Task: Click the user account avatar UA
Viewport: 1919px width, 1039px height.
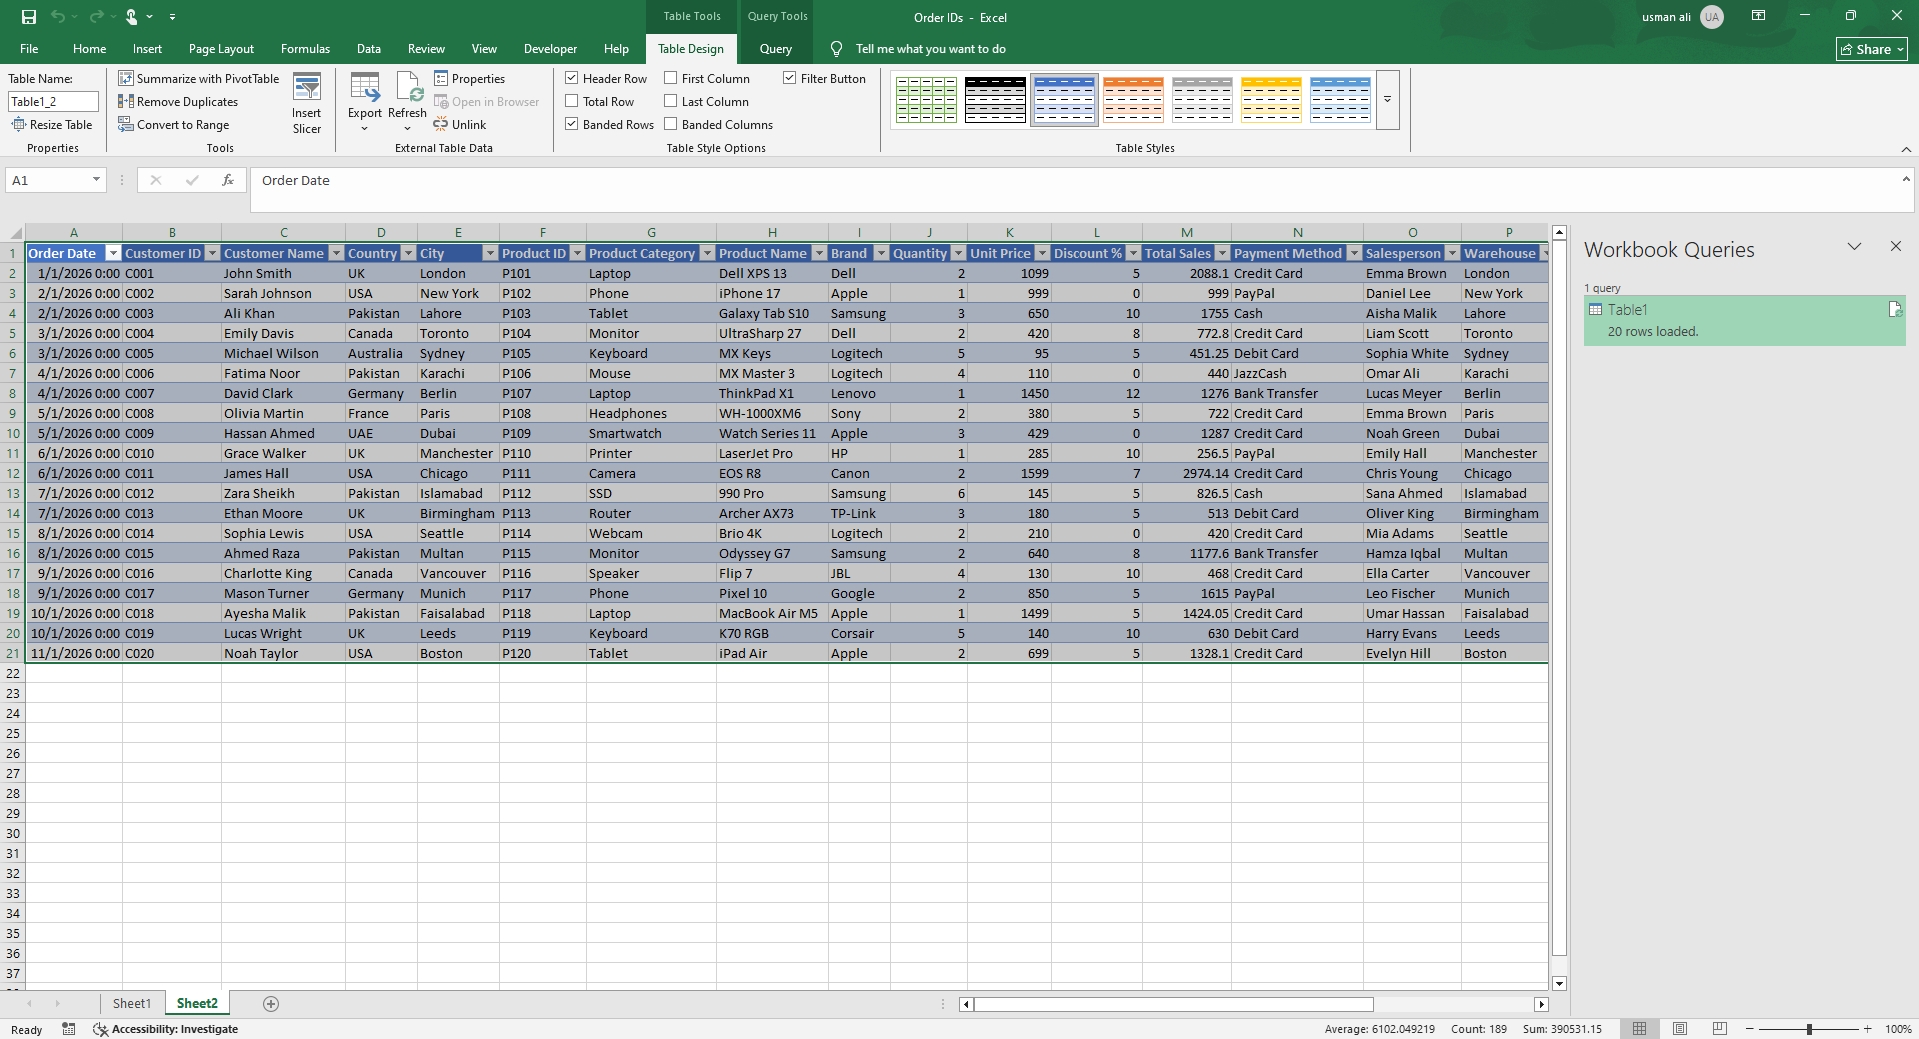Action: (1712, 17)
